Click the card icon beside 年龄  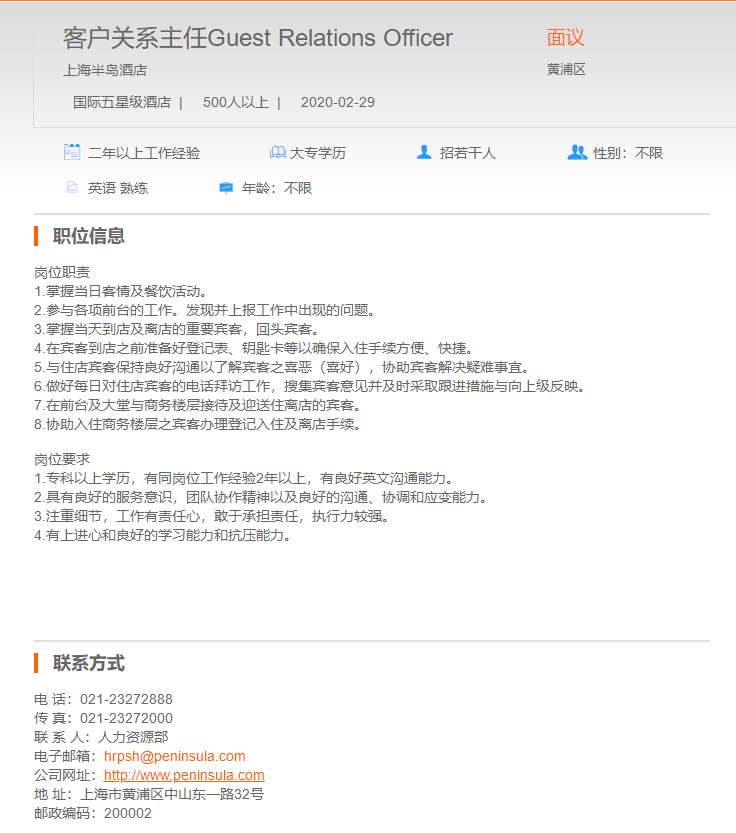tap(226, 187)
